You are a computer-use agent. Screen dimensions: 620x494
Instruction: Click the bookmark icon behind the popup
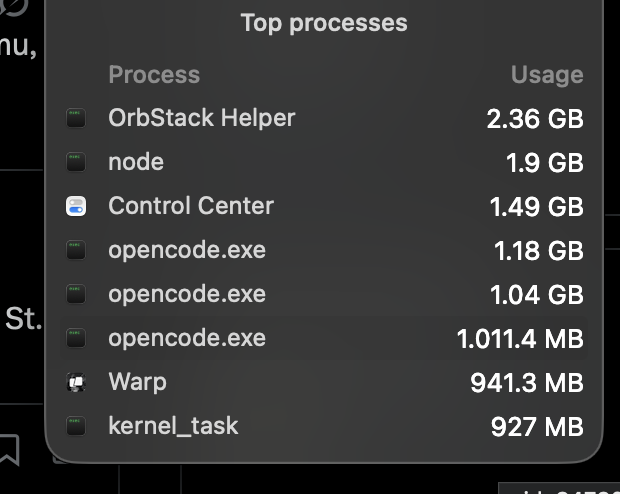click(x=9, y=450)
